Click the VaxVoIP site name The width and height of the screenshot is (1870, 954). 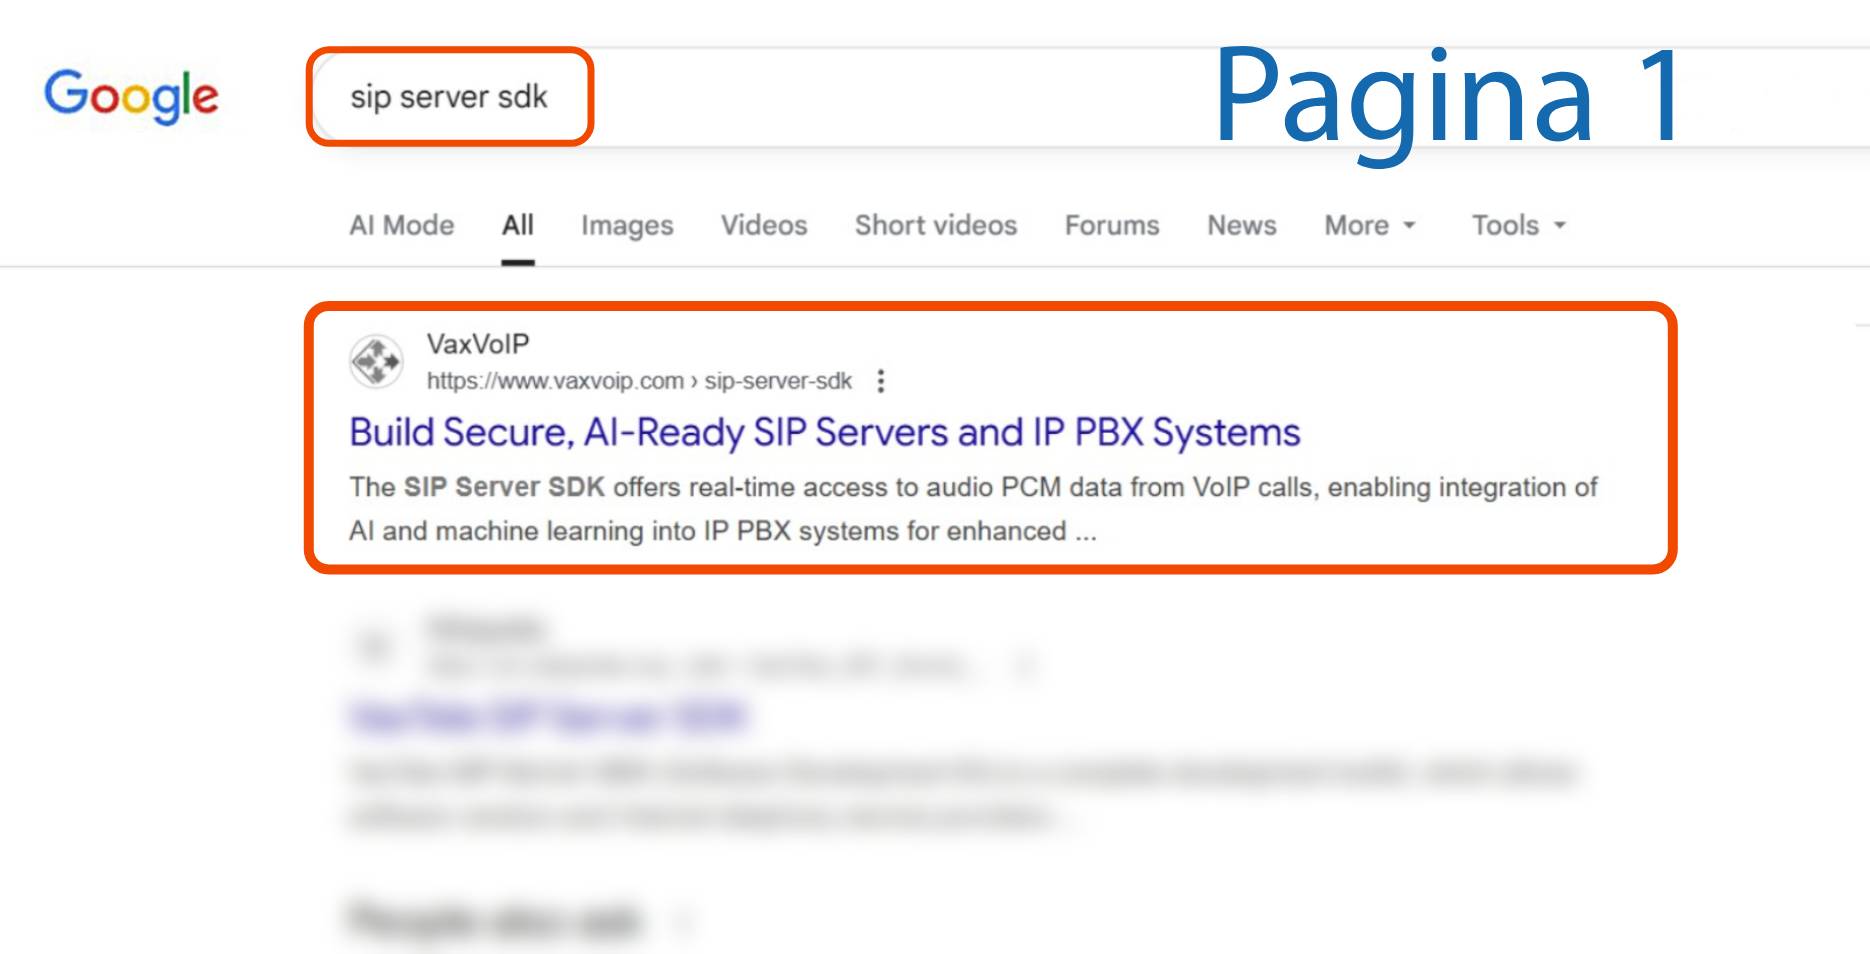(x=478, y=344)
